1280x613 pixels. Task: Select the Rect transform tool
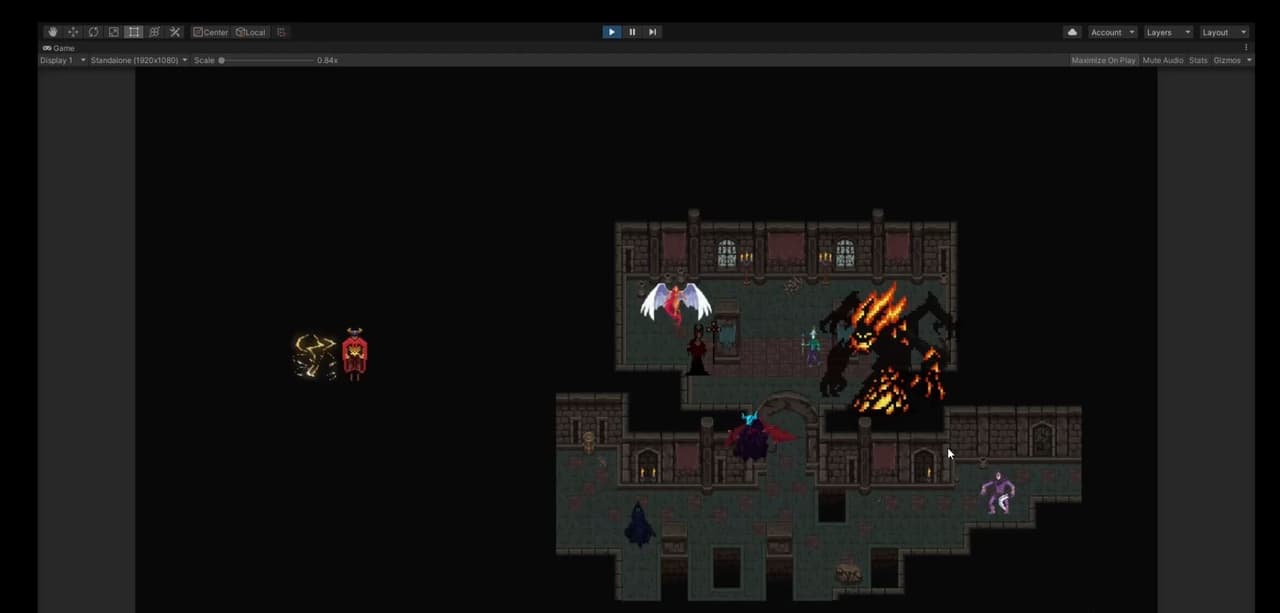[134, 32]
